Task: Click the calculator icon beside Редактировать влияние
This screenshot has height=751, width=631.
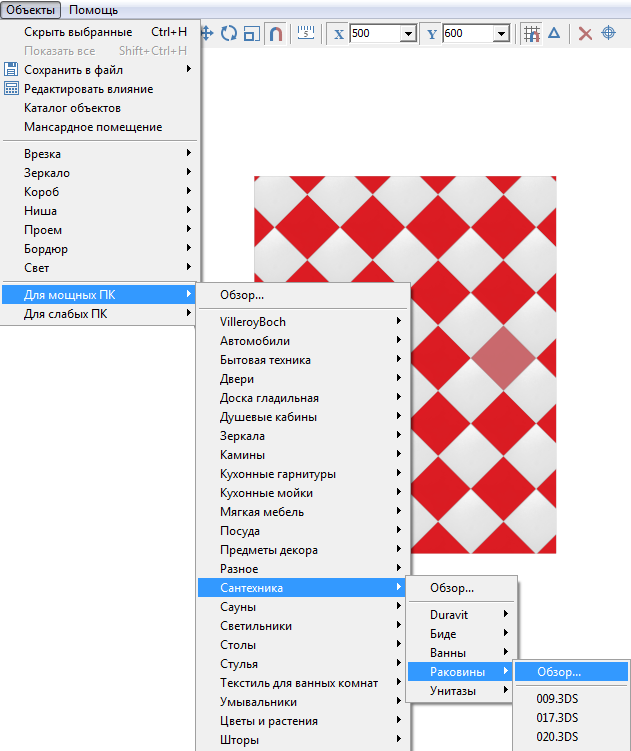Action: tap(12, 89)
